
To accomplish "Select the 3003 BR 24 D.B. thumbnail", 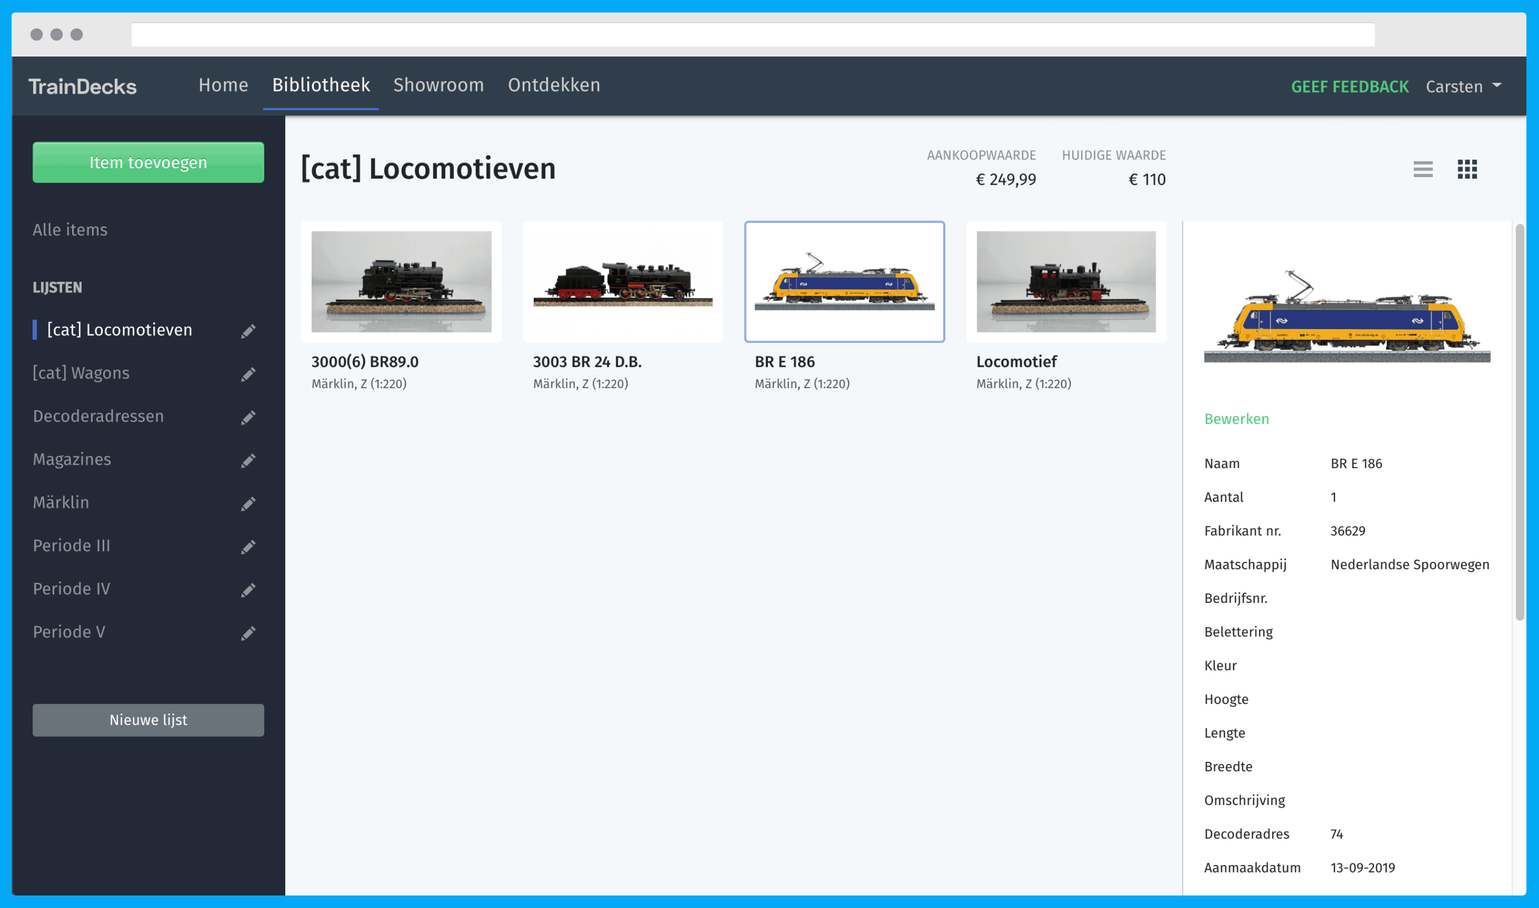I will coord(622,282).
